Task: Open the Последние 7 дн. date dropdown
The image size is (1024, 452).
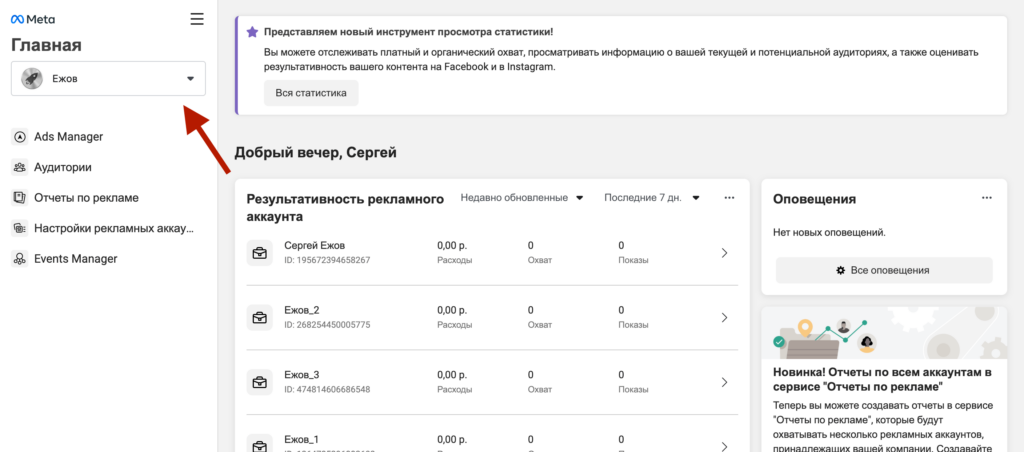Action: click(651, 198)
